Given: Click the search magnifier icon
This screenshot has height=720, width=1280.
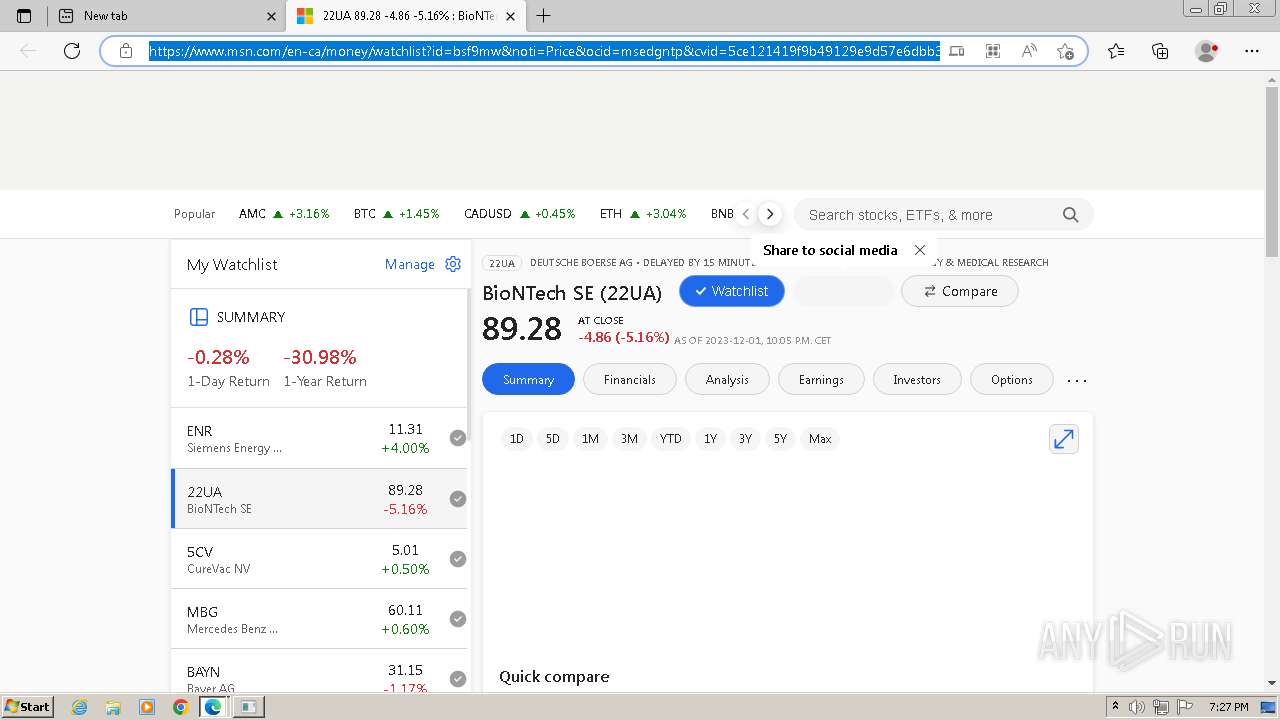Looking at the screenshot, I should click(1070, 215).
